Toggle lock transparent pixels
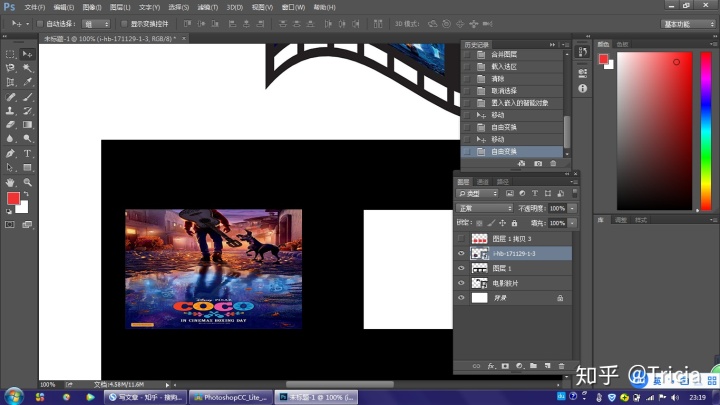This screenshot has height=405, width=720. 479,223
